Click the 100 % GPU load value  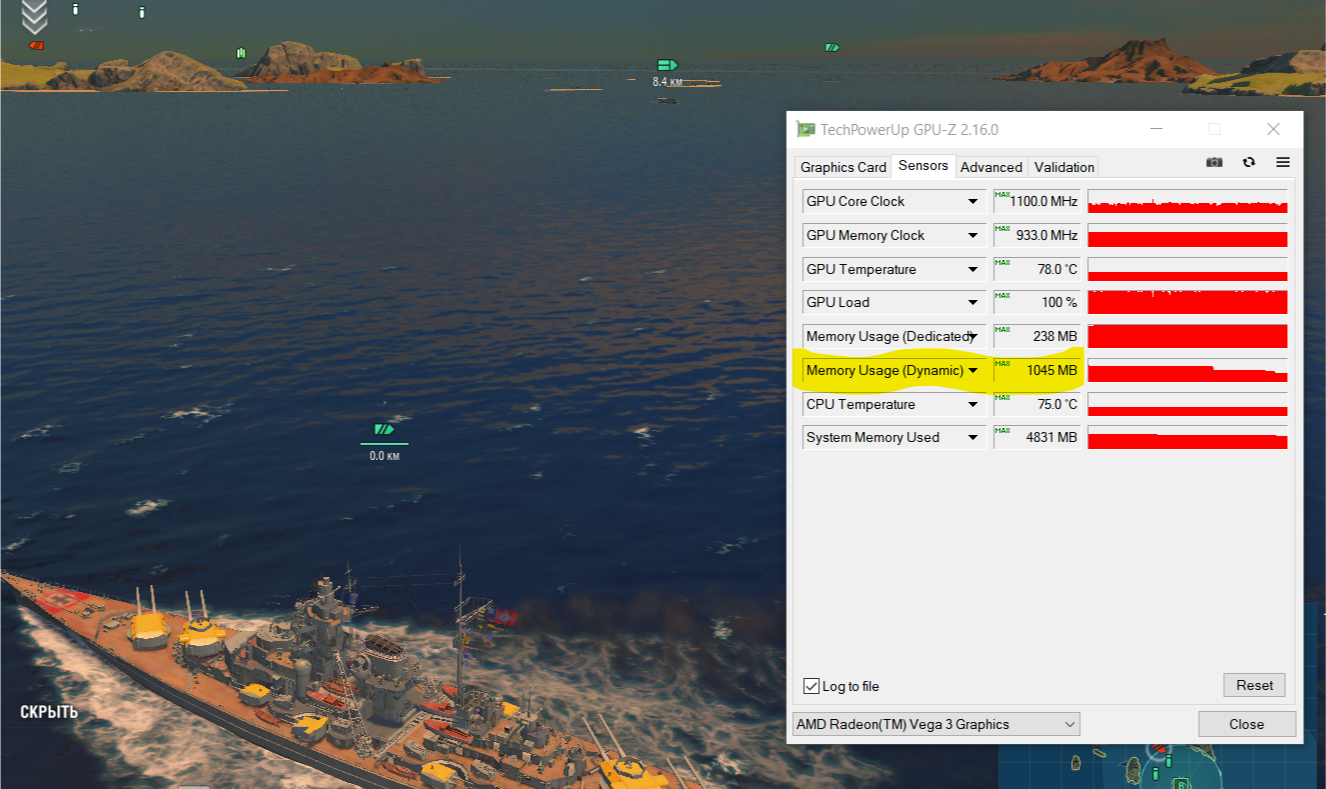click(1059, 302)
